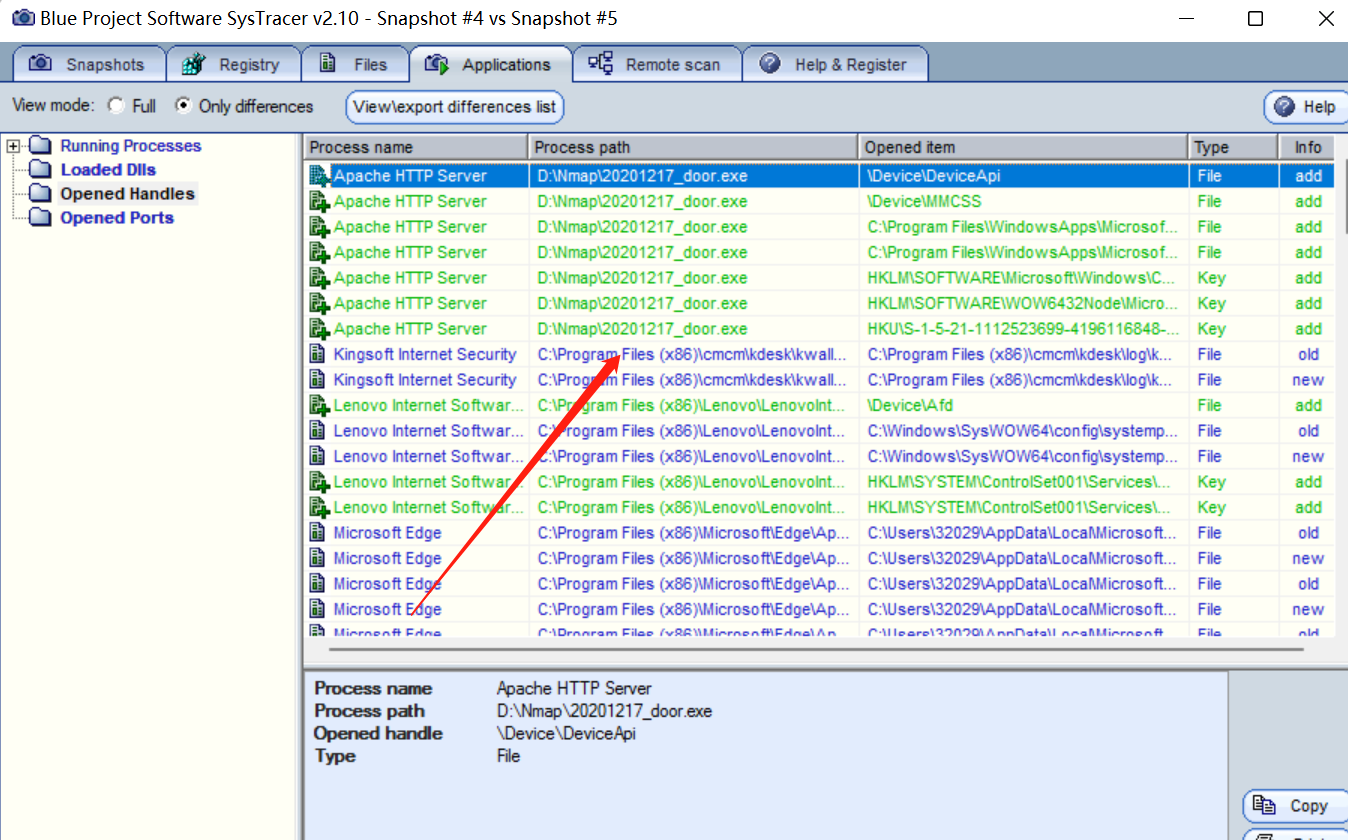Click the process icon of the \Device\DeviceApi row
The width and height of the screenshot is (1348, 840).
(319, 176)
